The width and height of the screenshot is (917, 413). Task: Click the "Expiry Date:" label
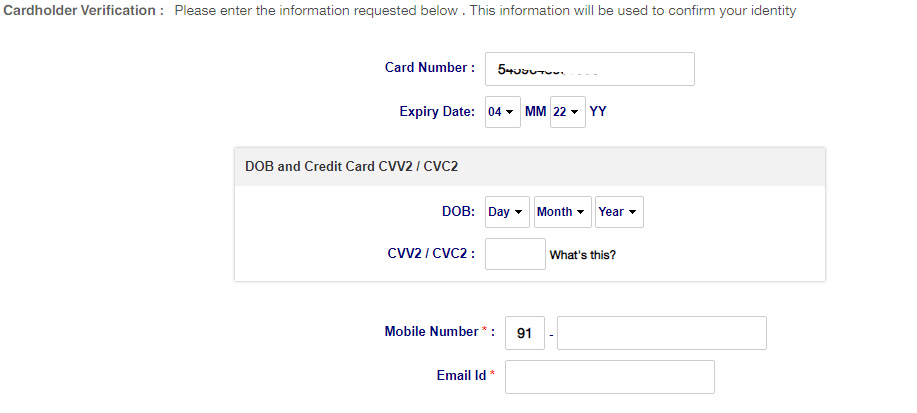[x=437, y=112]
